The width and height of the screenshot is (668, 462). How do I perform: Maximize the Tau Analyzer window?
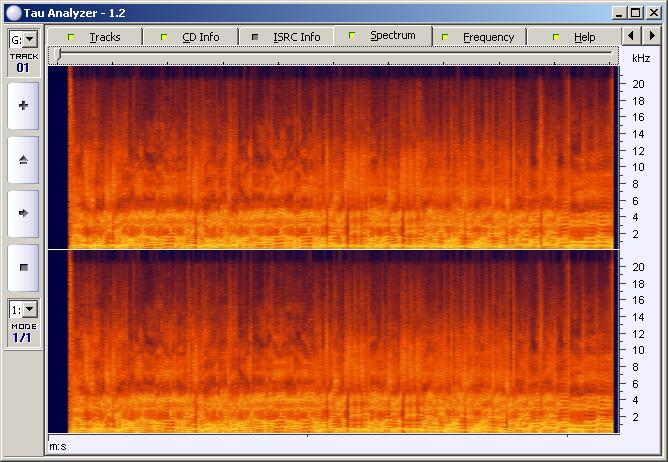click(637, 12)
